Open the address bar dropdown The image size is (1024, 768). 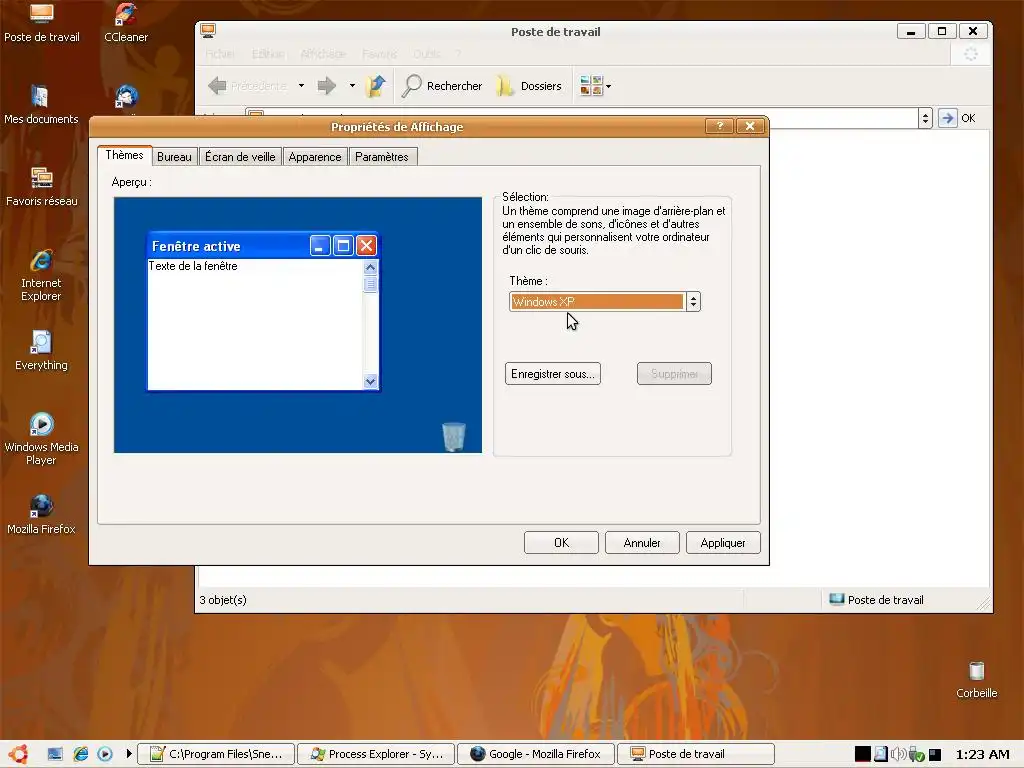tap(925, 118)
